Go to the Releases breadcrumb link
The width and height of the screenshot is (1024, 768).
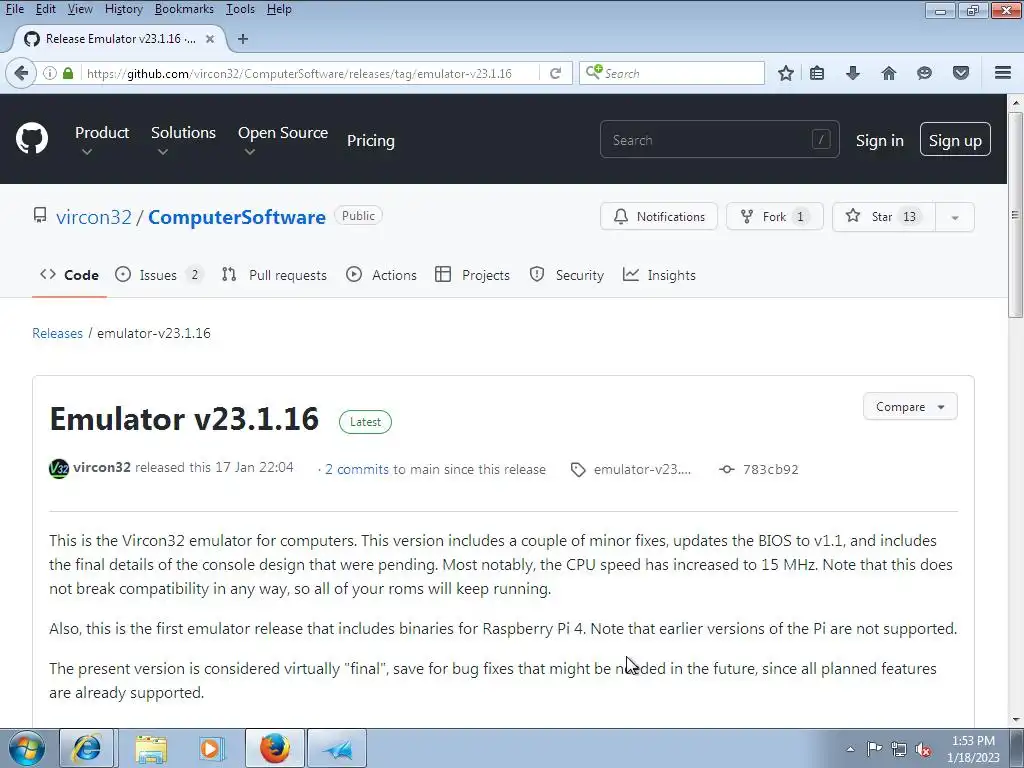pyautogui.click(x=57, y=333)
